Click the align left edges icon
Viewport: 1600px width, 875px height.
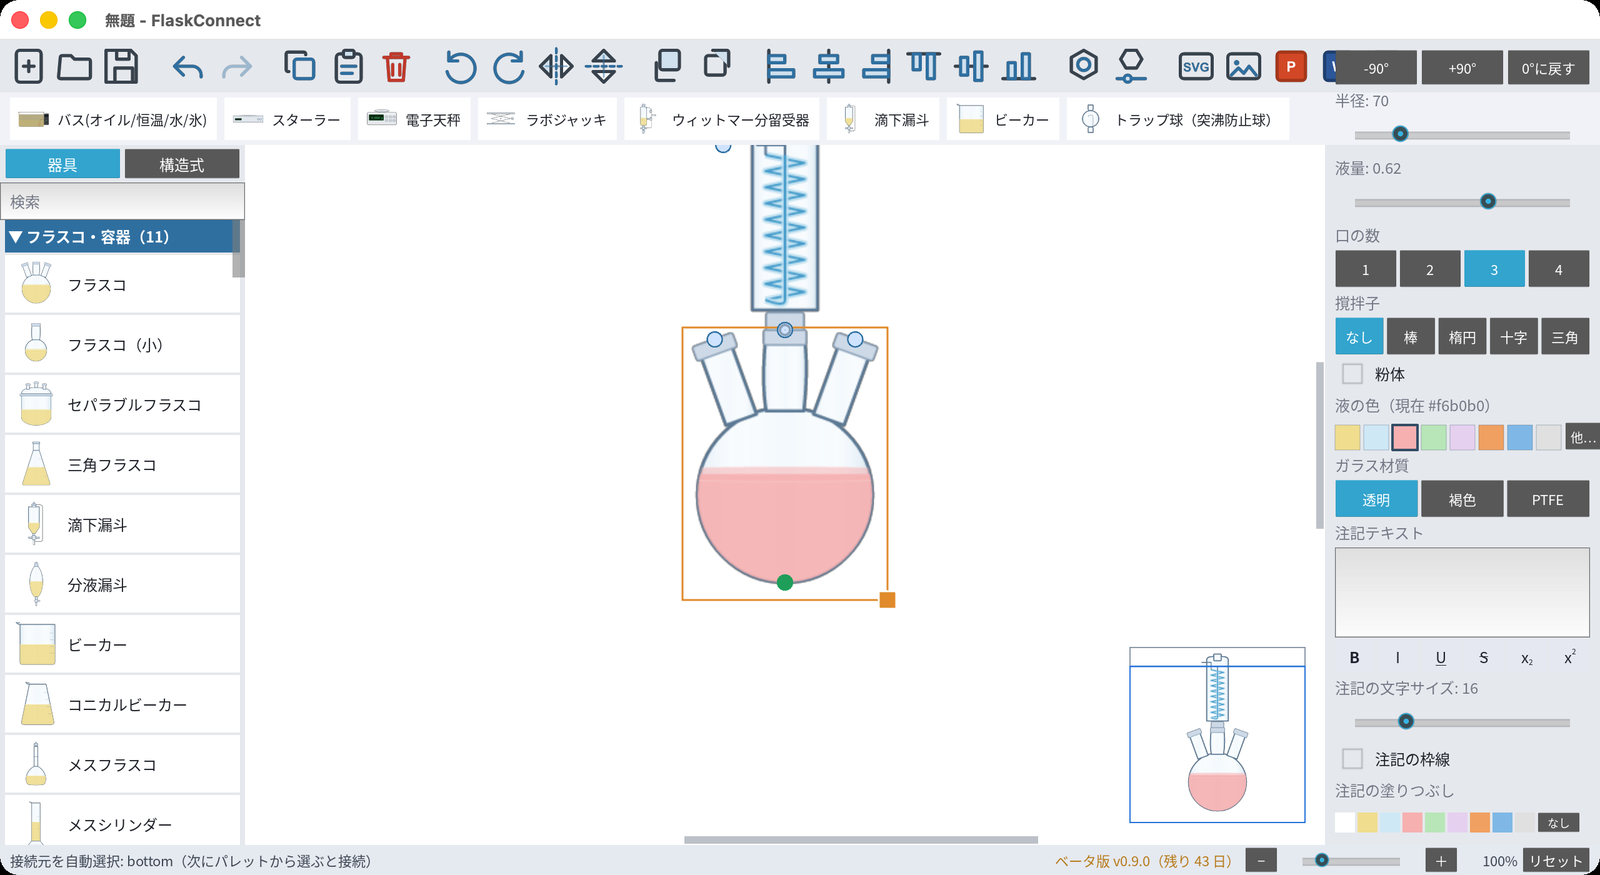[x=780, y=67]
